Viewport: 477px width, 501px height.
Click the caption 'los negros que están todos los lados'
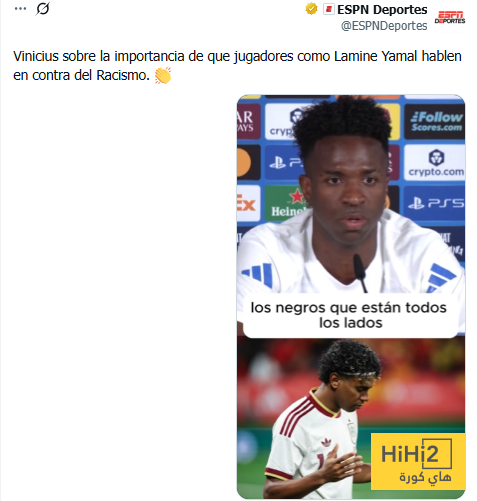(x=350, y=315)
